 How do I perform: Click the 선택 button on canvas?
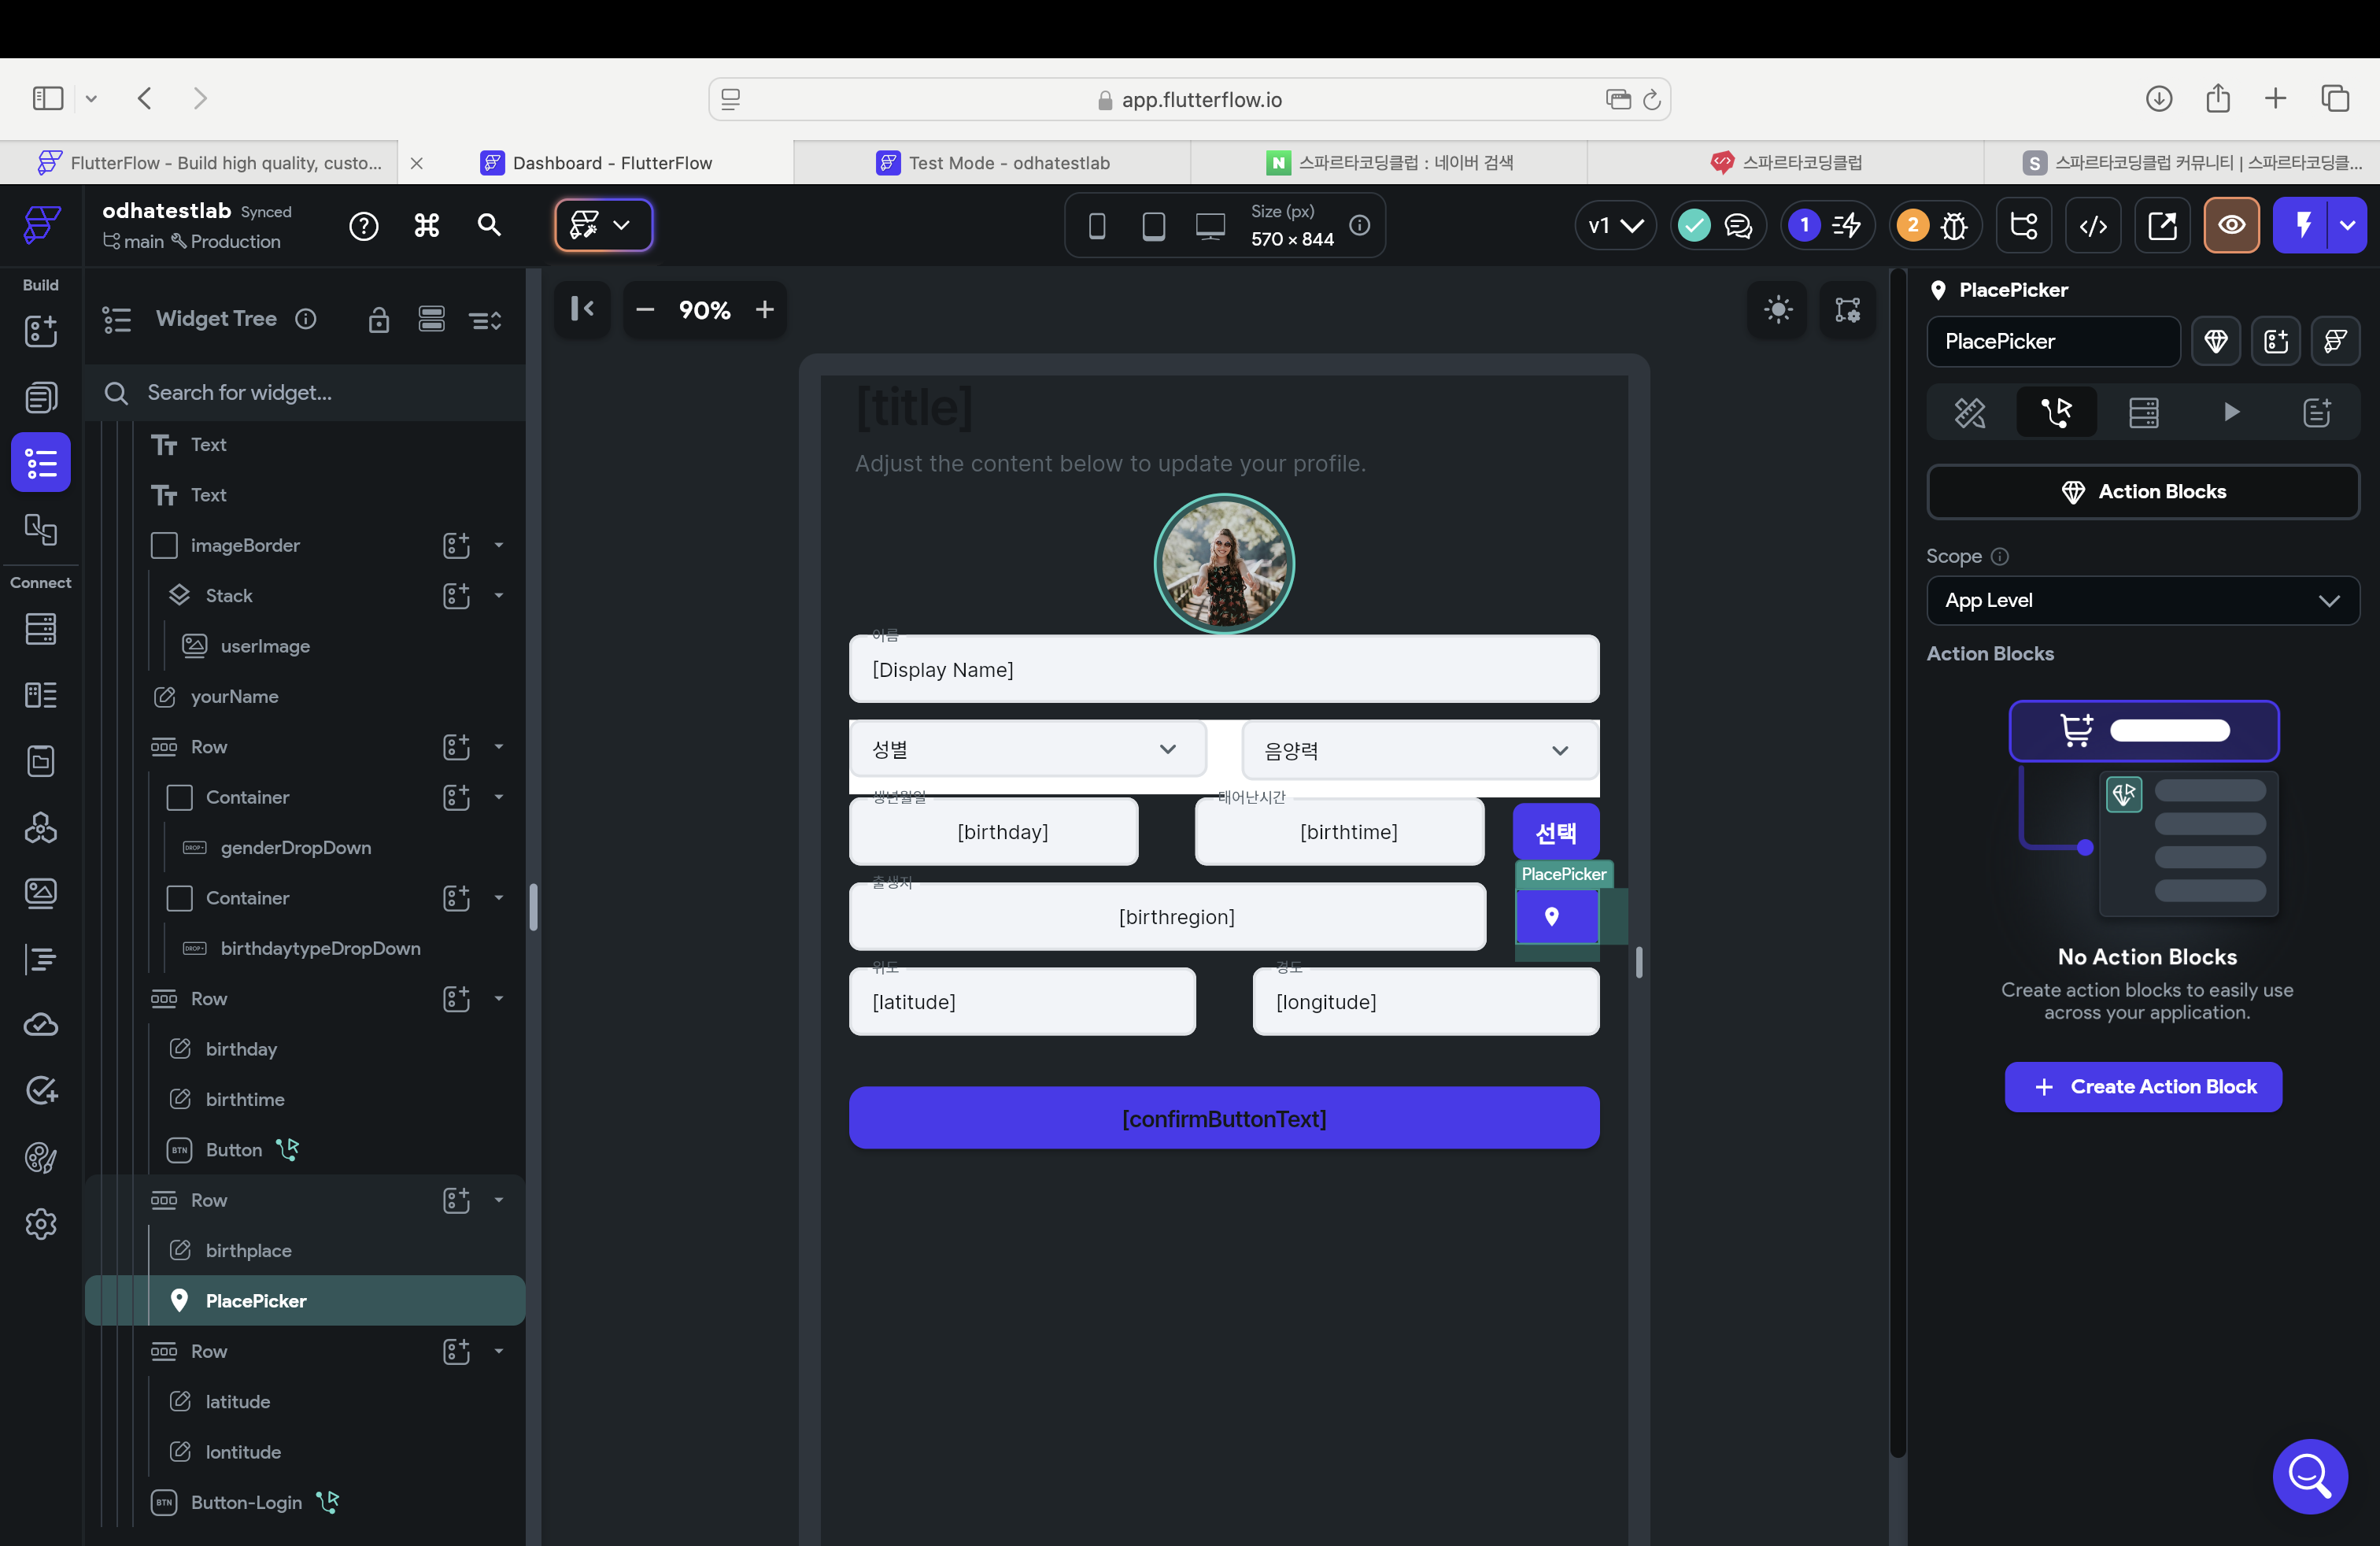pos(1555,833)
